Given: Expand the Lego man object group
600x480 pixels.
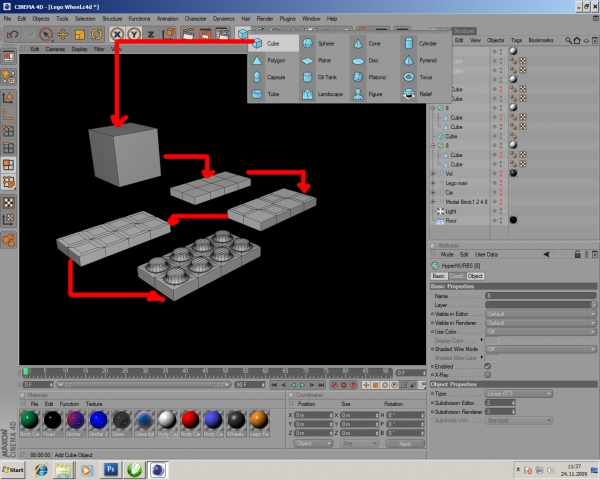Looking at the screenshot, I should coord(434,183).
